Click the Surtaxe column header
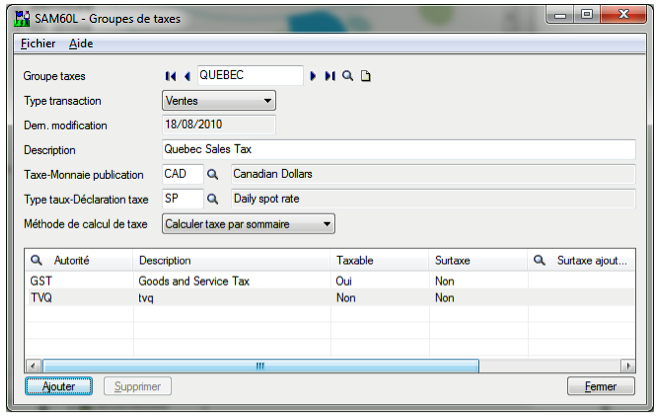This screenshot has height=419, width=659. [x=478, y=261]
